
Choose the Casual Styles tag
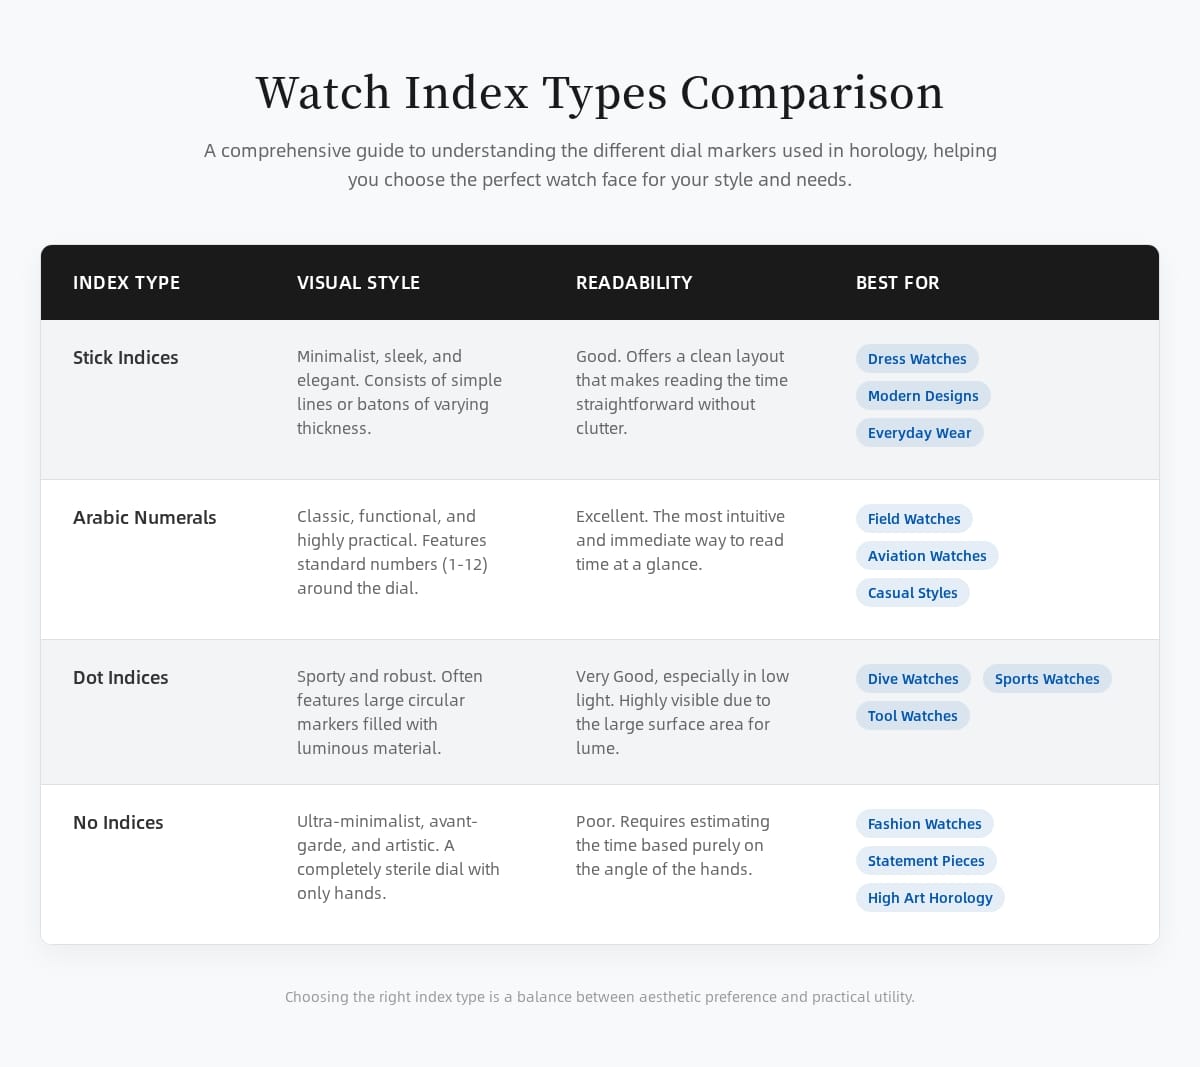(x=912, y=593)
